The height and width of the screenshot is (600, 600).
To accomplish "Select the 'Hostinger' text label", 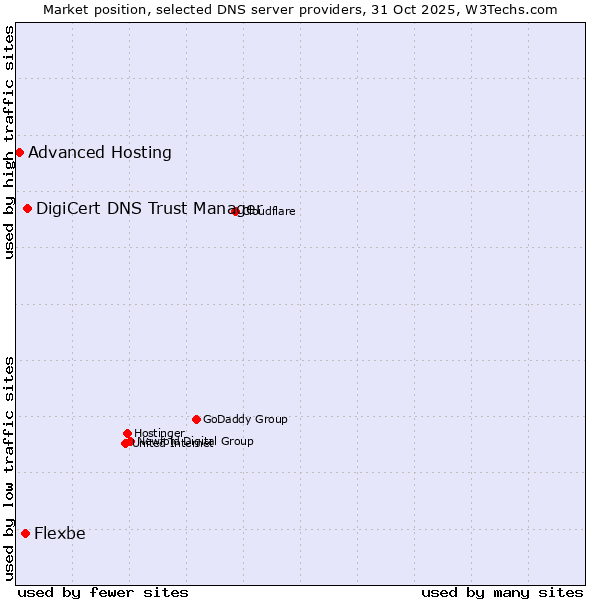I will (159, 434).
